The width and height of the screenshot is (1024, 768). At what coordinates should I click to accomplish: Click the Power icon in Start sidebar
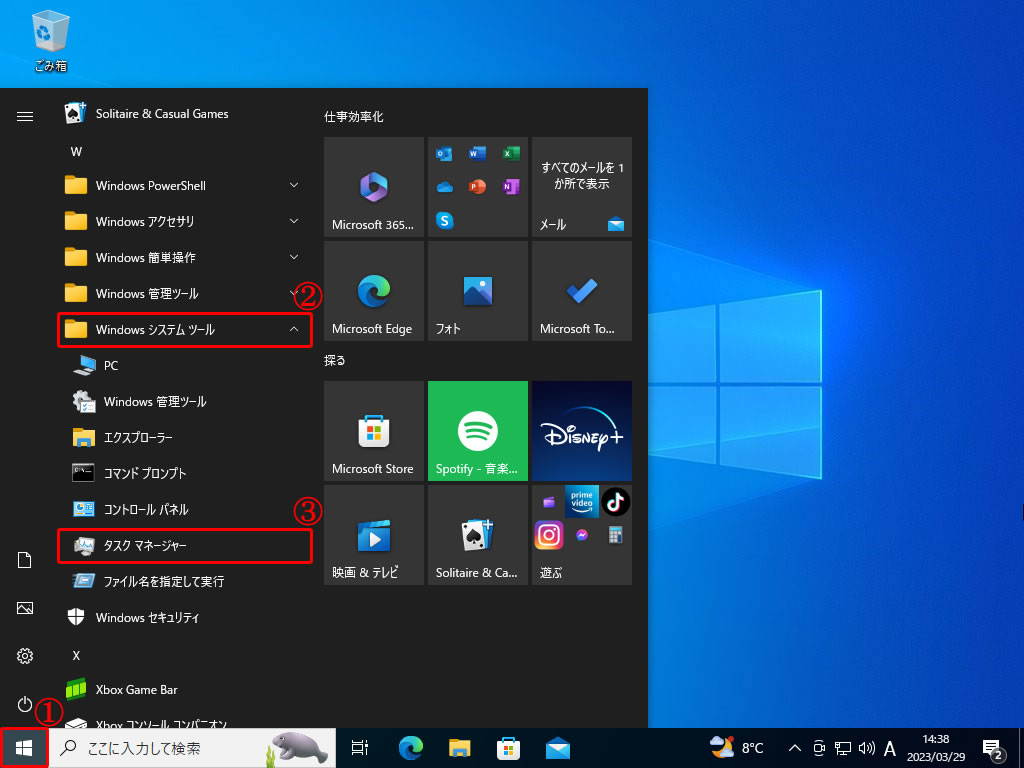click(25, 704)
